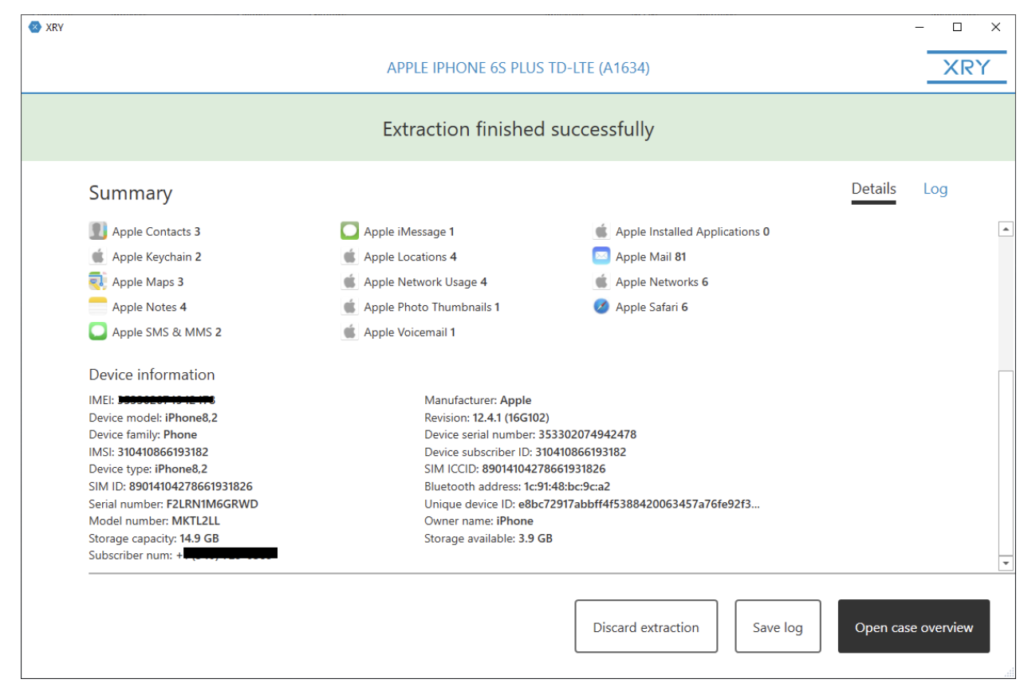Click the Apple Locations icon

pos(350,256)
